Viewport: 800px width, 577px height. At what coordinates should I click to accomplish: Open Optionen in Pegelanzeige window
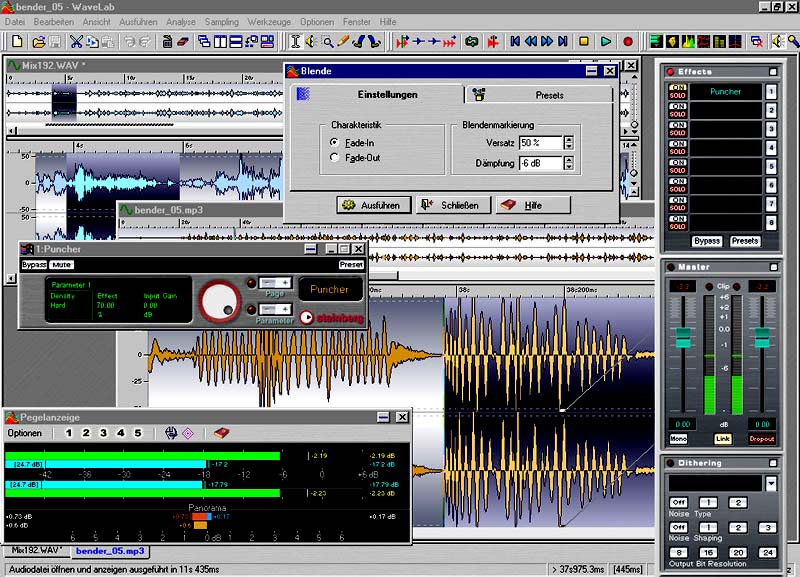click(24, 433)
